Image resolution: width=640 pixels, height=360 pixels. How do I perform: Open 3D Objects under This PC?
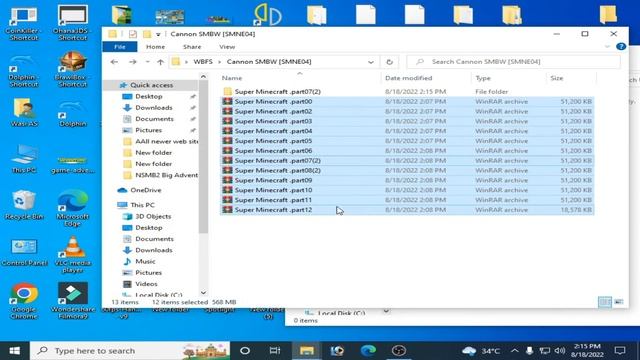pos(153,216)
